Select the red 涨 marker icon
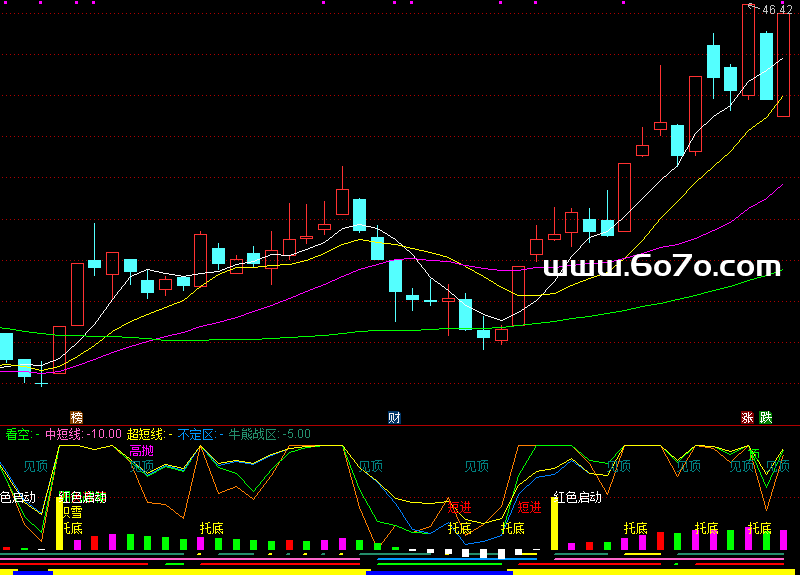Image resolution: width=800 pixels, height=575 pixels. [x=746, y=417]
